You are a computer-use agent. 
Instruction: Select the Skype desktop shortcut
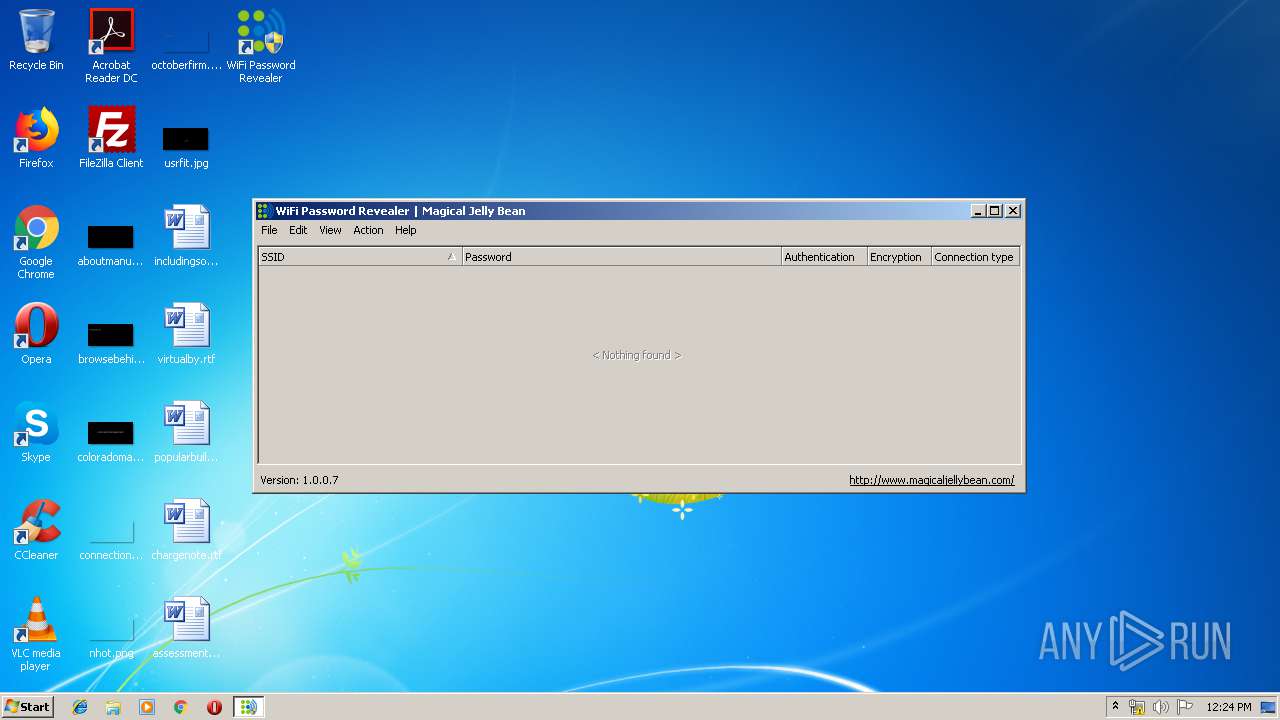(36, 432)
